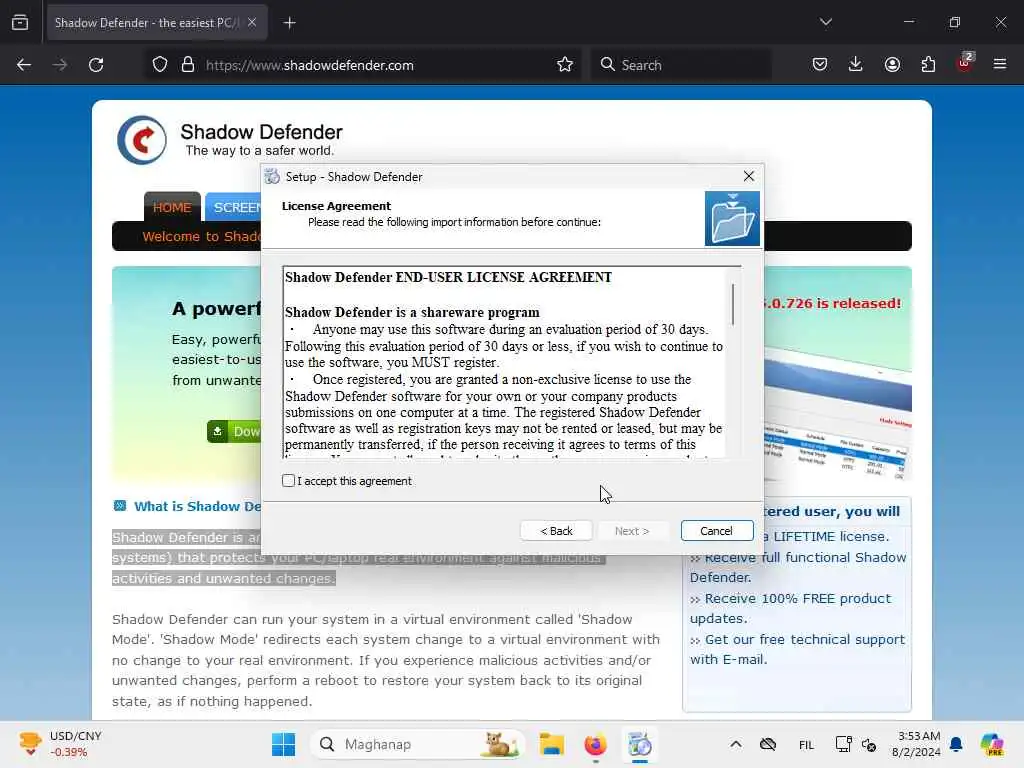This screenshot has width=1024, height=768.
Task: Open the Pocket save icon
Action: pyautogui.click(x=820, y=64)
